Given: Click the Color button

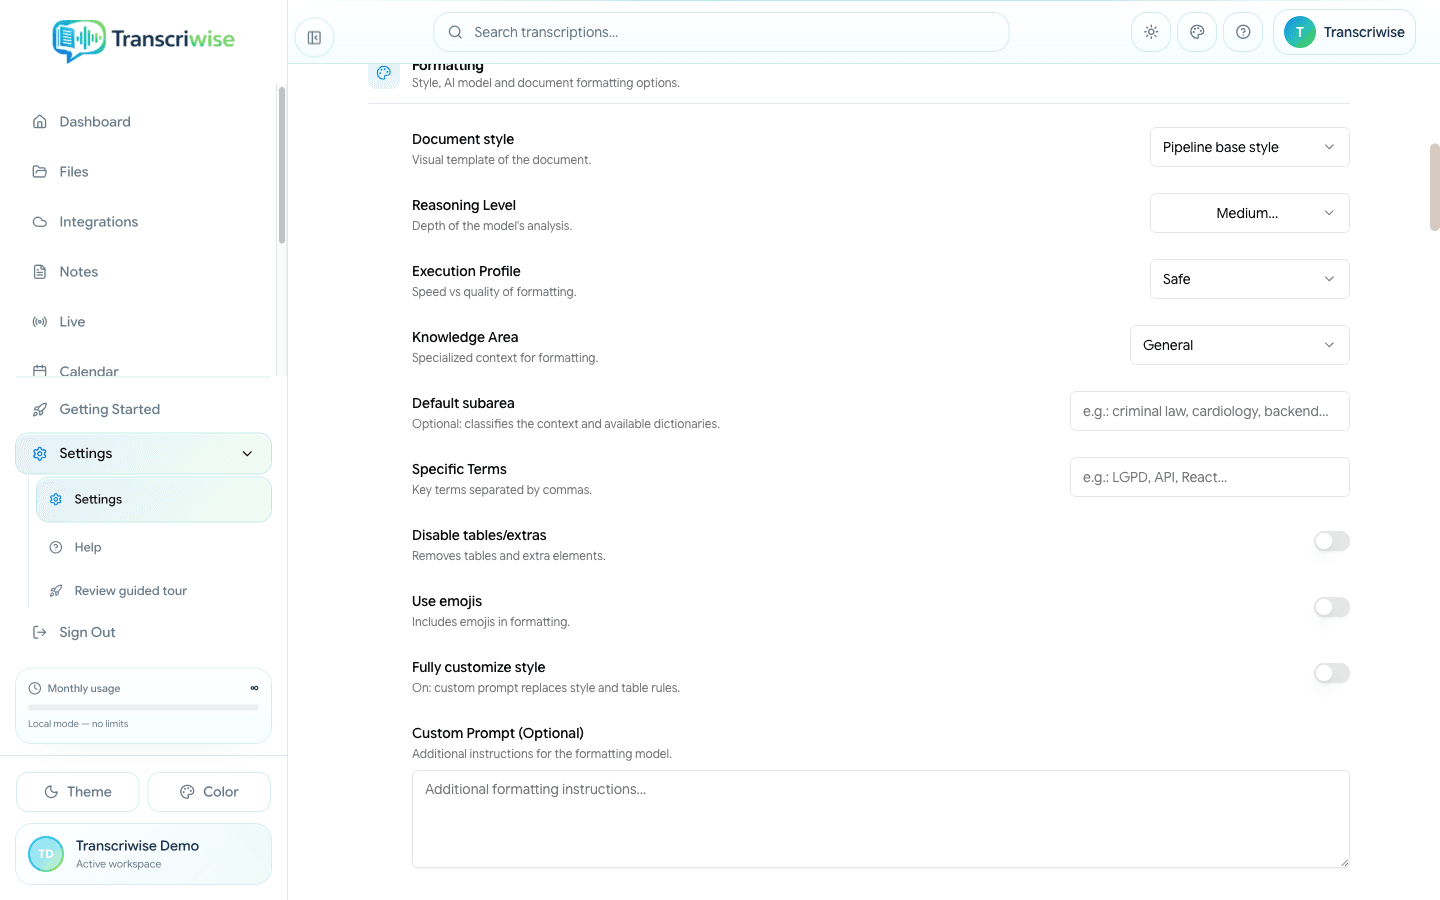Looking at the screenshot, I should tap(209, 792).
